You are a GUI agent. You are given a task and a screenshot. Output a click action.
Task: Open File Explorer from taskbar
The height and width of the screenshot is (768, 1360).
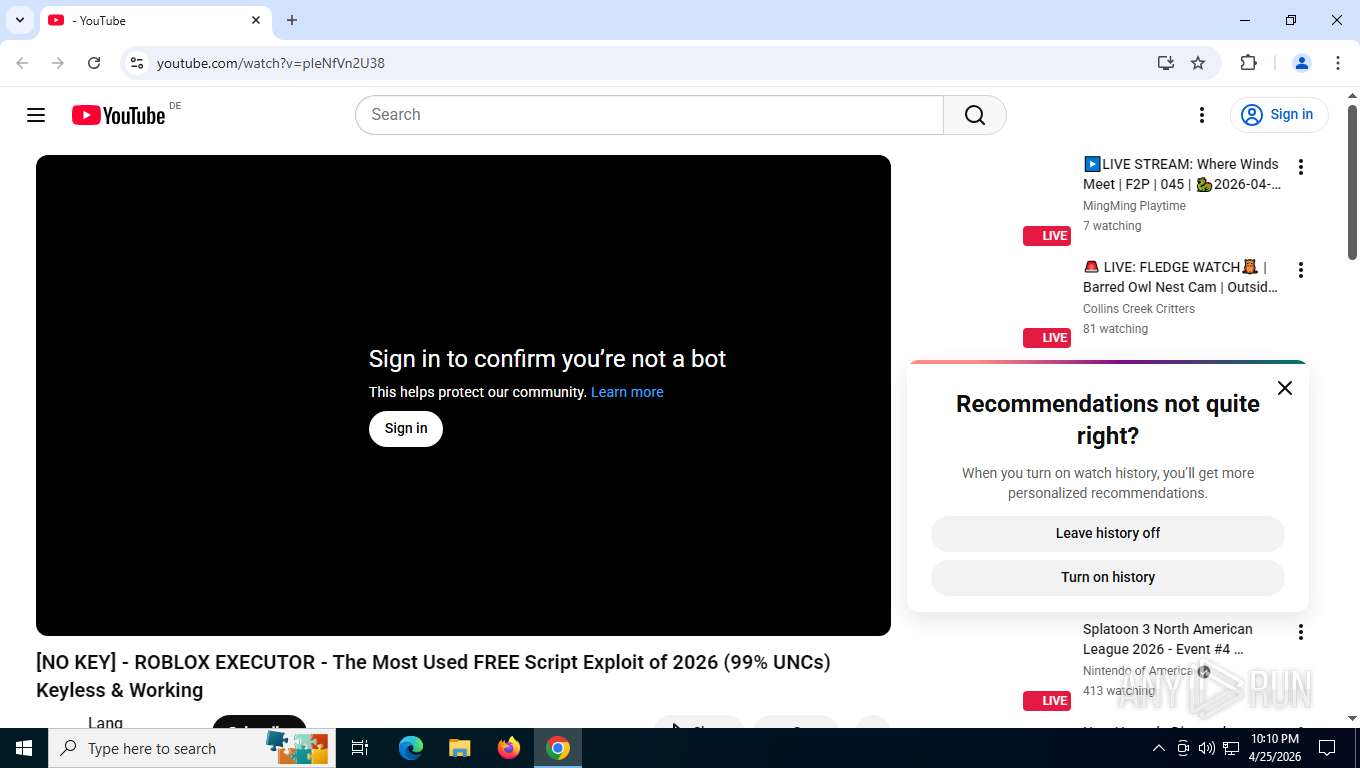[460, 748]
